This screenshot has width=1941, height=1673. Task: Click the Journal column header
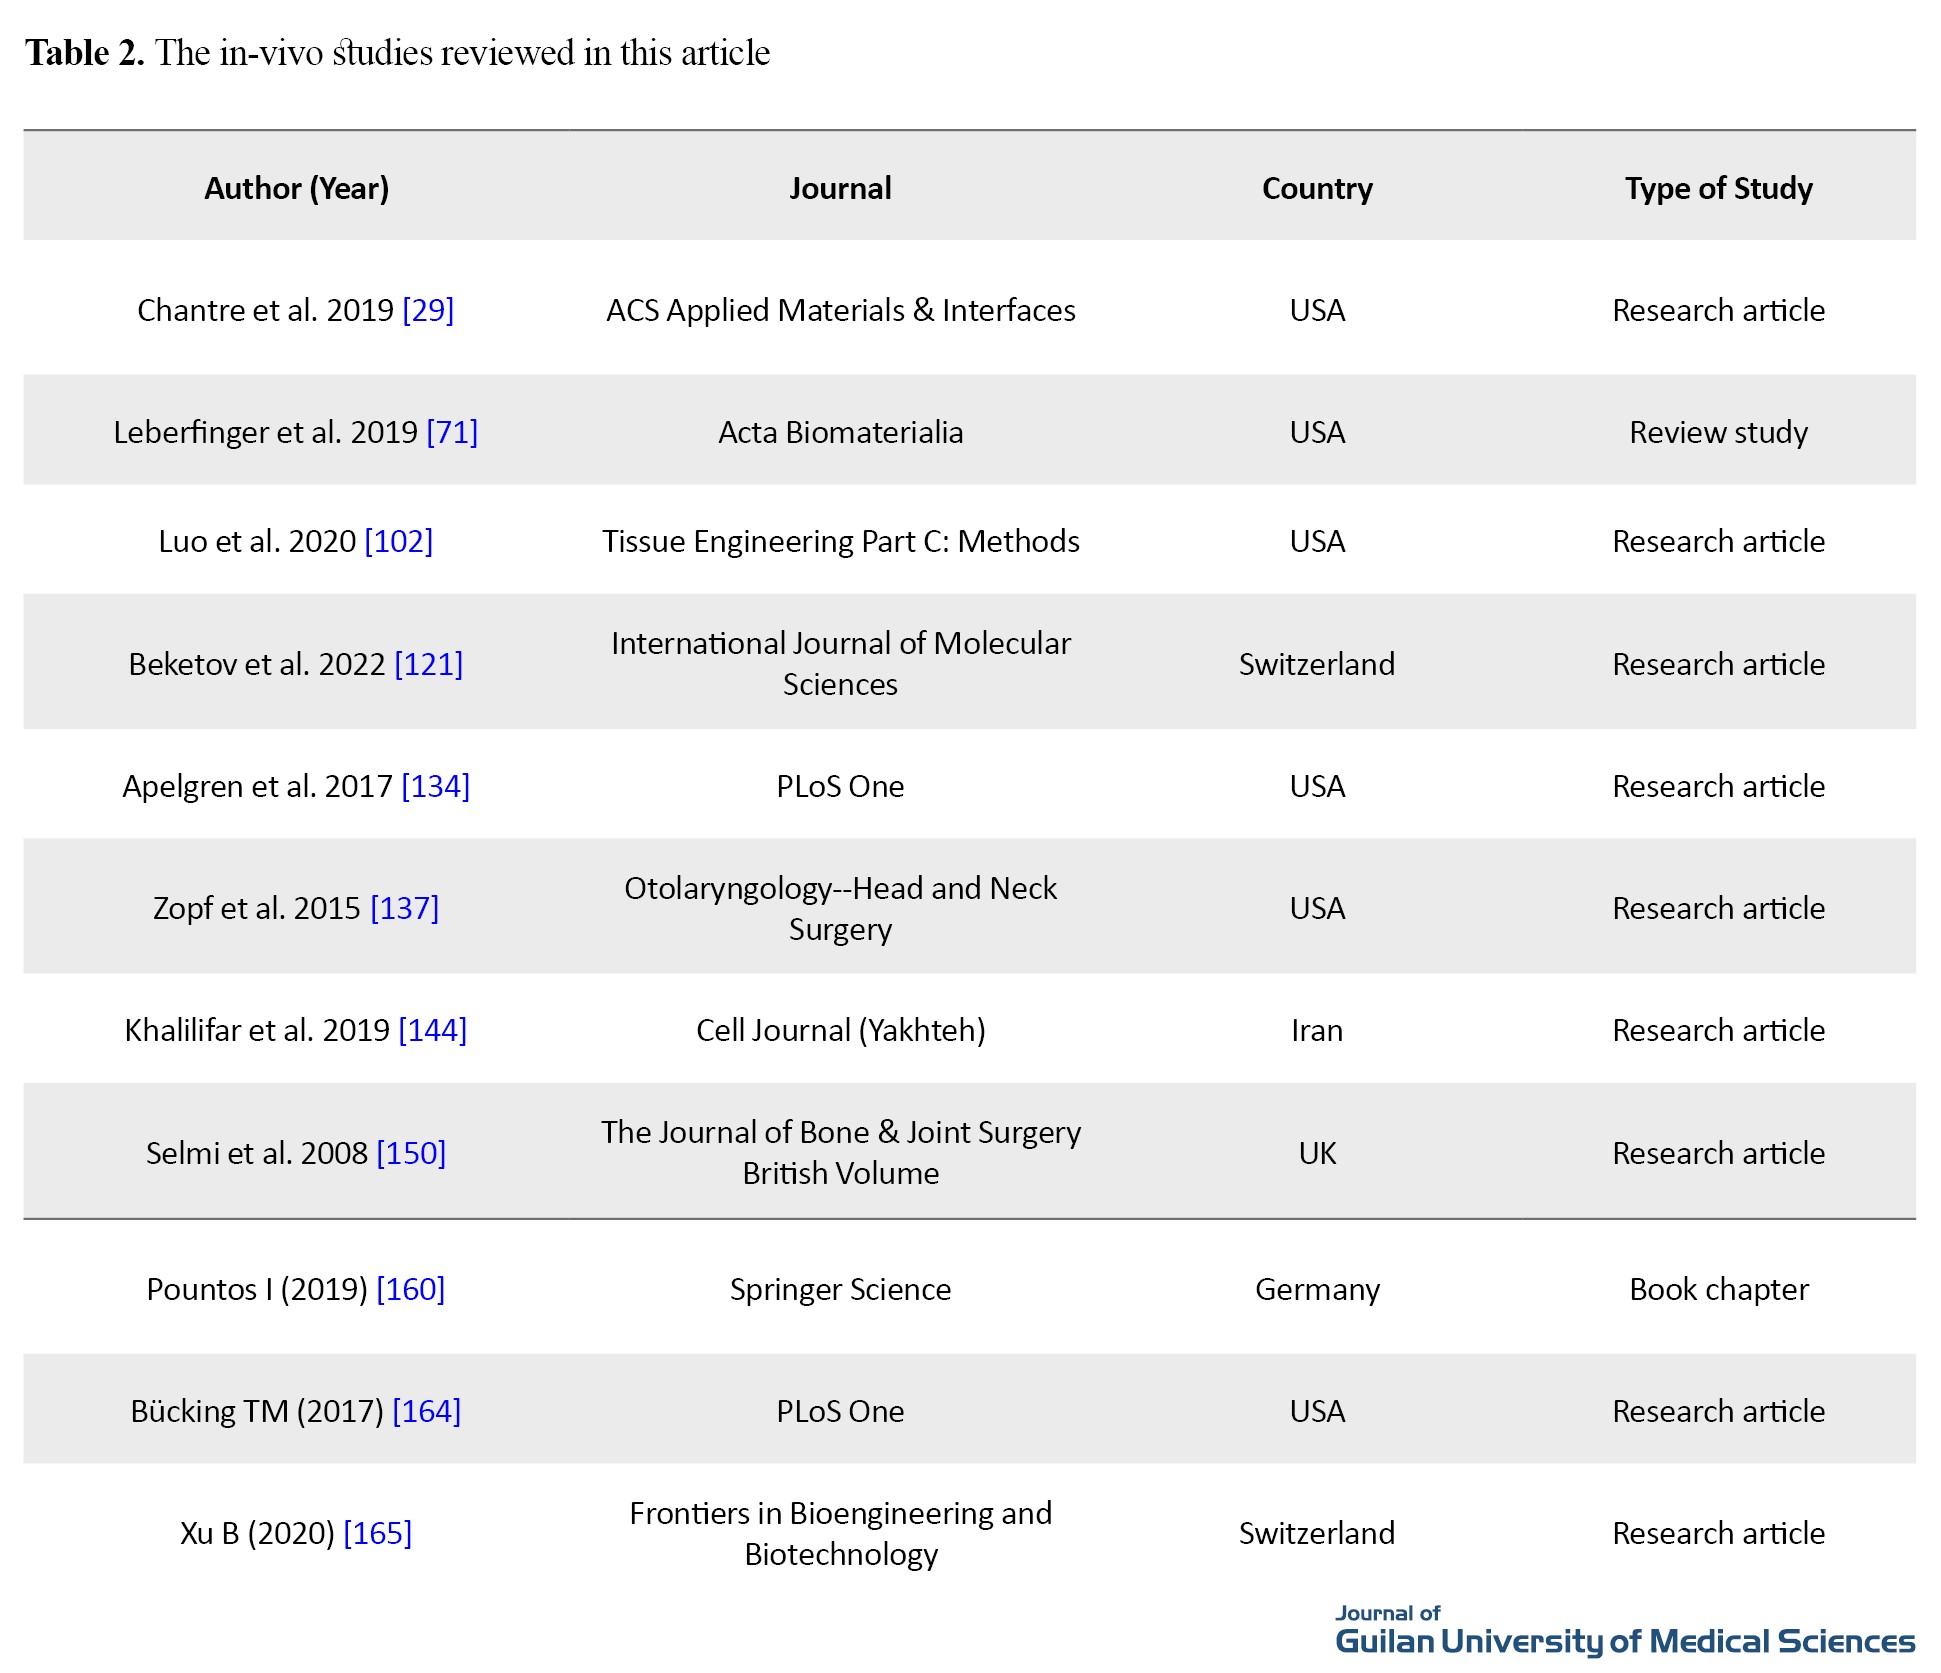(x=840, y=188)
